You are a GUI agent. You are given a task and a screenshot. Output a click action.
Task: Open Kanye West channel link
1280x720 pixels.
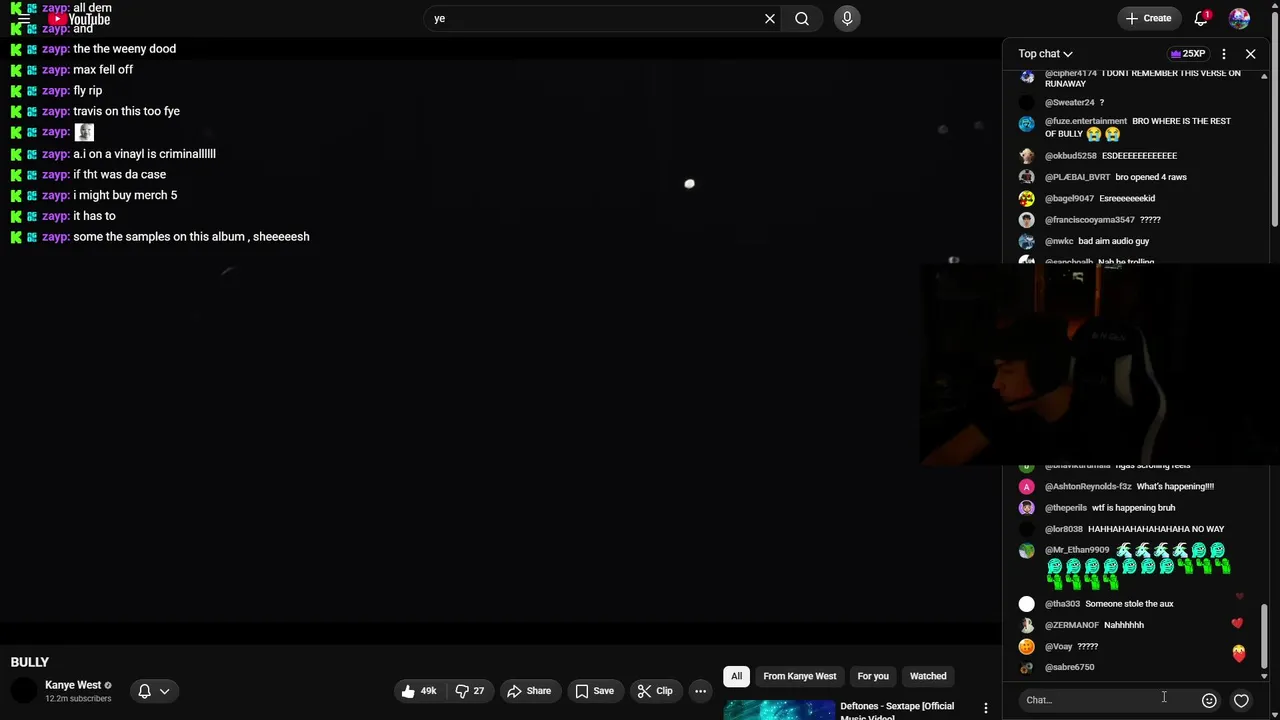[73, 685]
